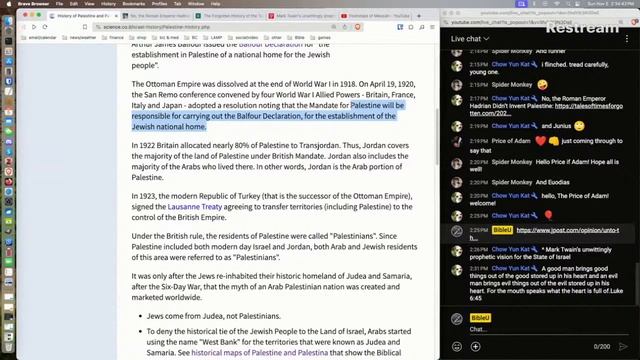
Task: Open a new browser tab with plus
Action: click(x=419, y=16)
